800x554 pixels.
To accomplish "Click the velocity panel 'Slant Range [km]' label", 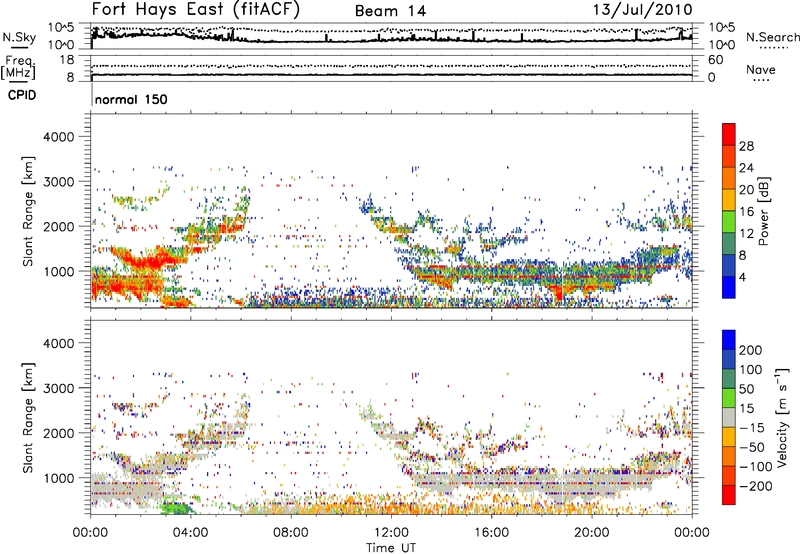I will [28, 418].
